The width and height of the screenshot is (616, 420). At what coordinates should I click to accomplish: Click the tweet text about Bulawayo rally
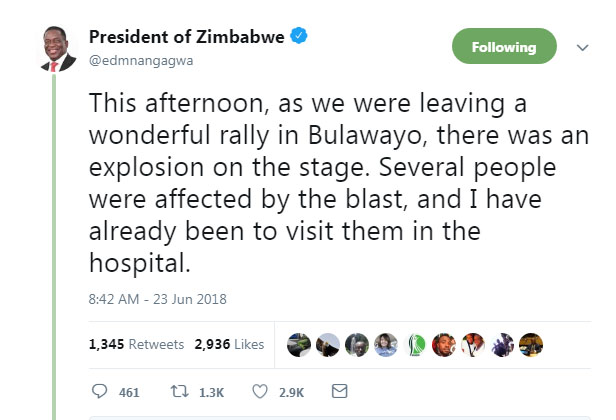(320, 182)
